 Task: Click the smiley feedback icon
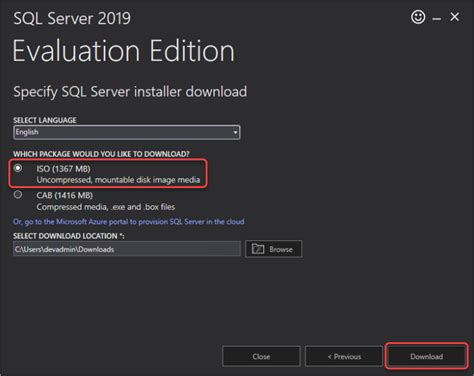point(418,17)
